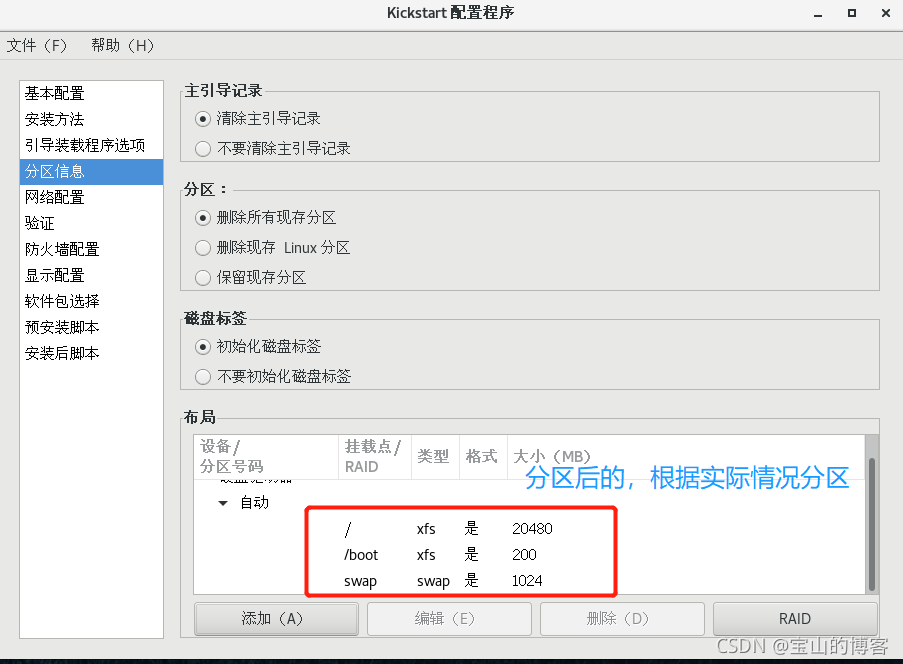Select 不要初始化磁盘标签 option
This screenshot has height=664, width=903.
tap(204, 377)
